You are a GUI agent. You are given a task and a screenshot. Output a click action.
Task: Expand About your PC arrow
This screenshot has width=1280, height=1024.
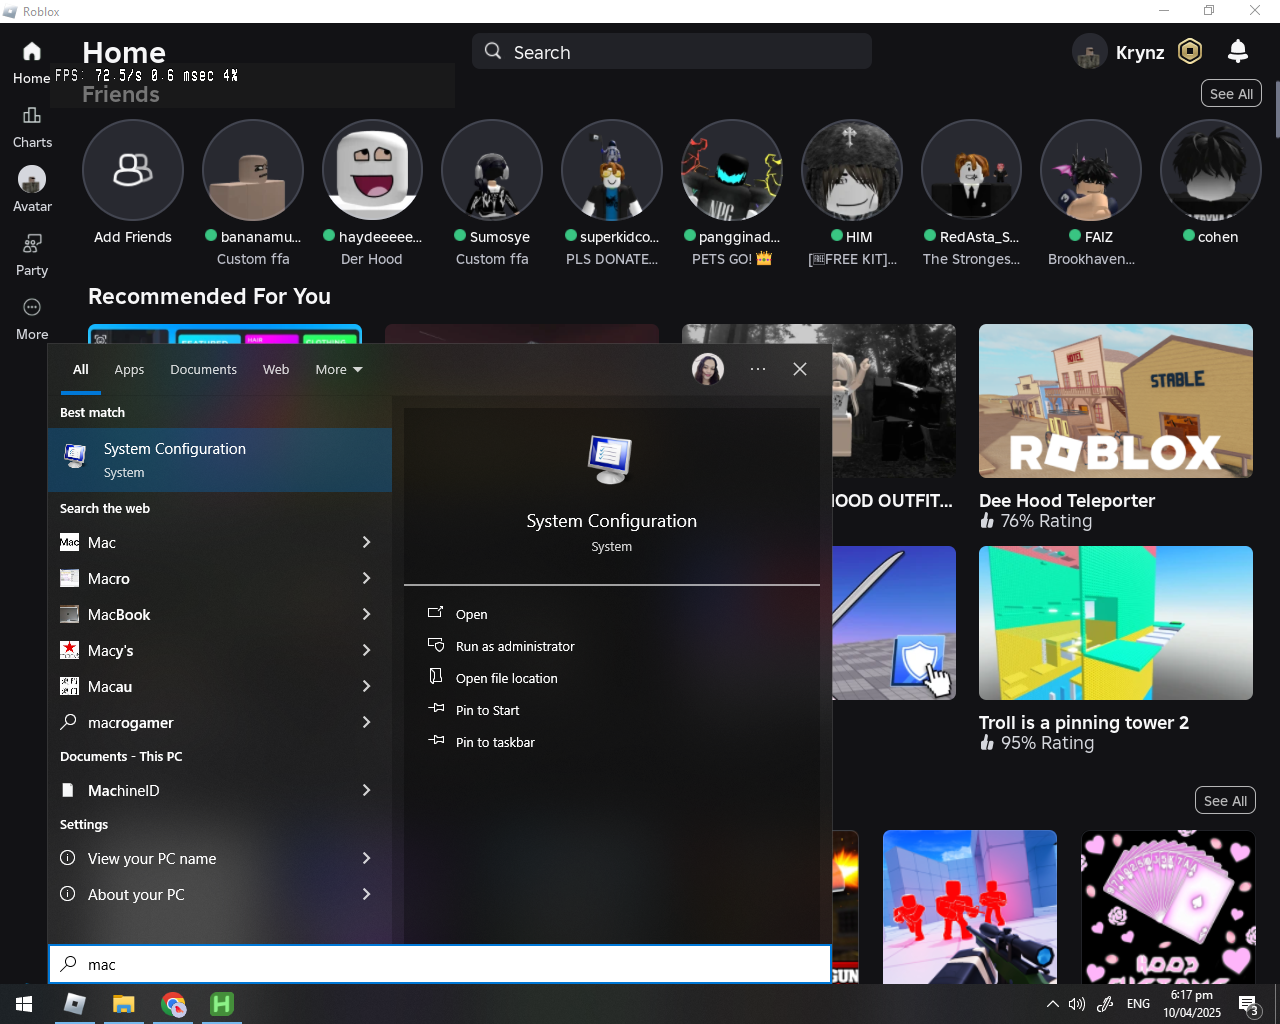point(366,894)
